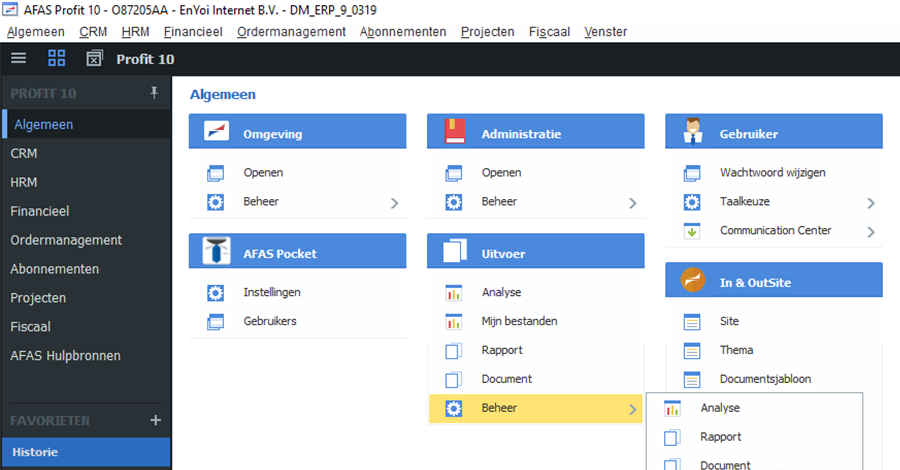The width and height of the screenshot is (900, 470).
Task: Click the chart icon in the Beheer submenu Analyse
Action: click(x=672, y=409)
